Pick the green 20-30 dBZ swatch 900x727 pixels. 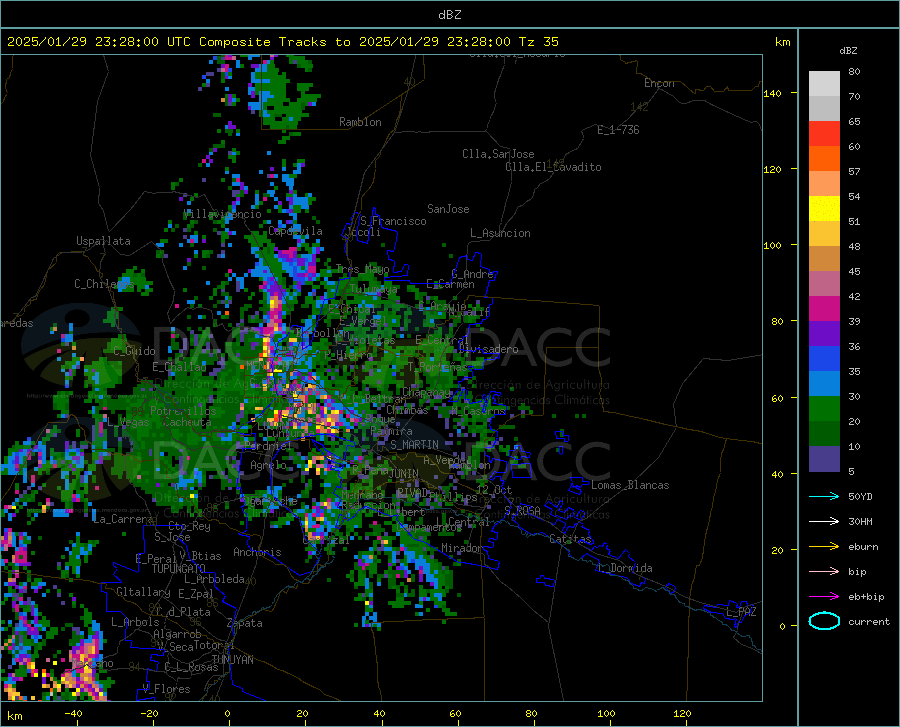[x=824, y=409]
